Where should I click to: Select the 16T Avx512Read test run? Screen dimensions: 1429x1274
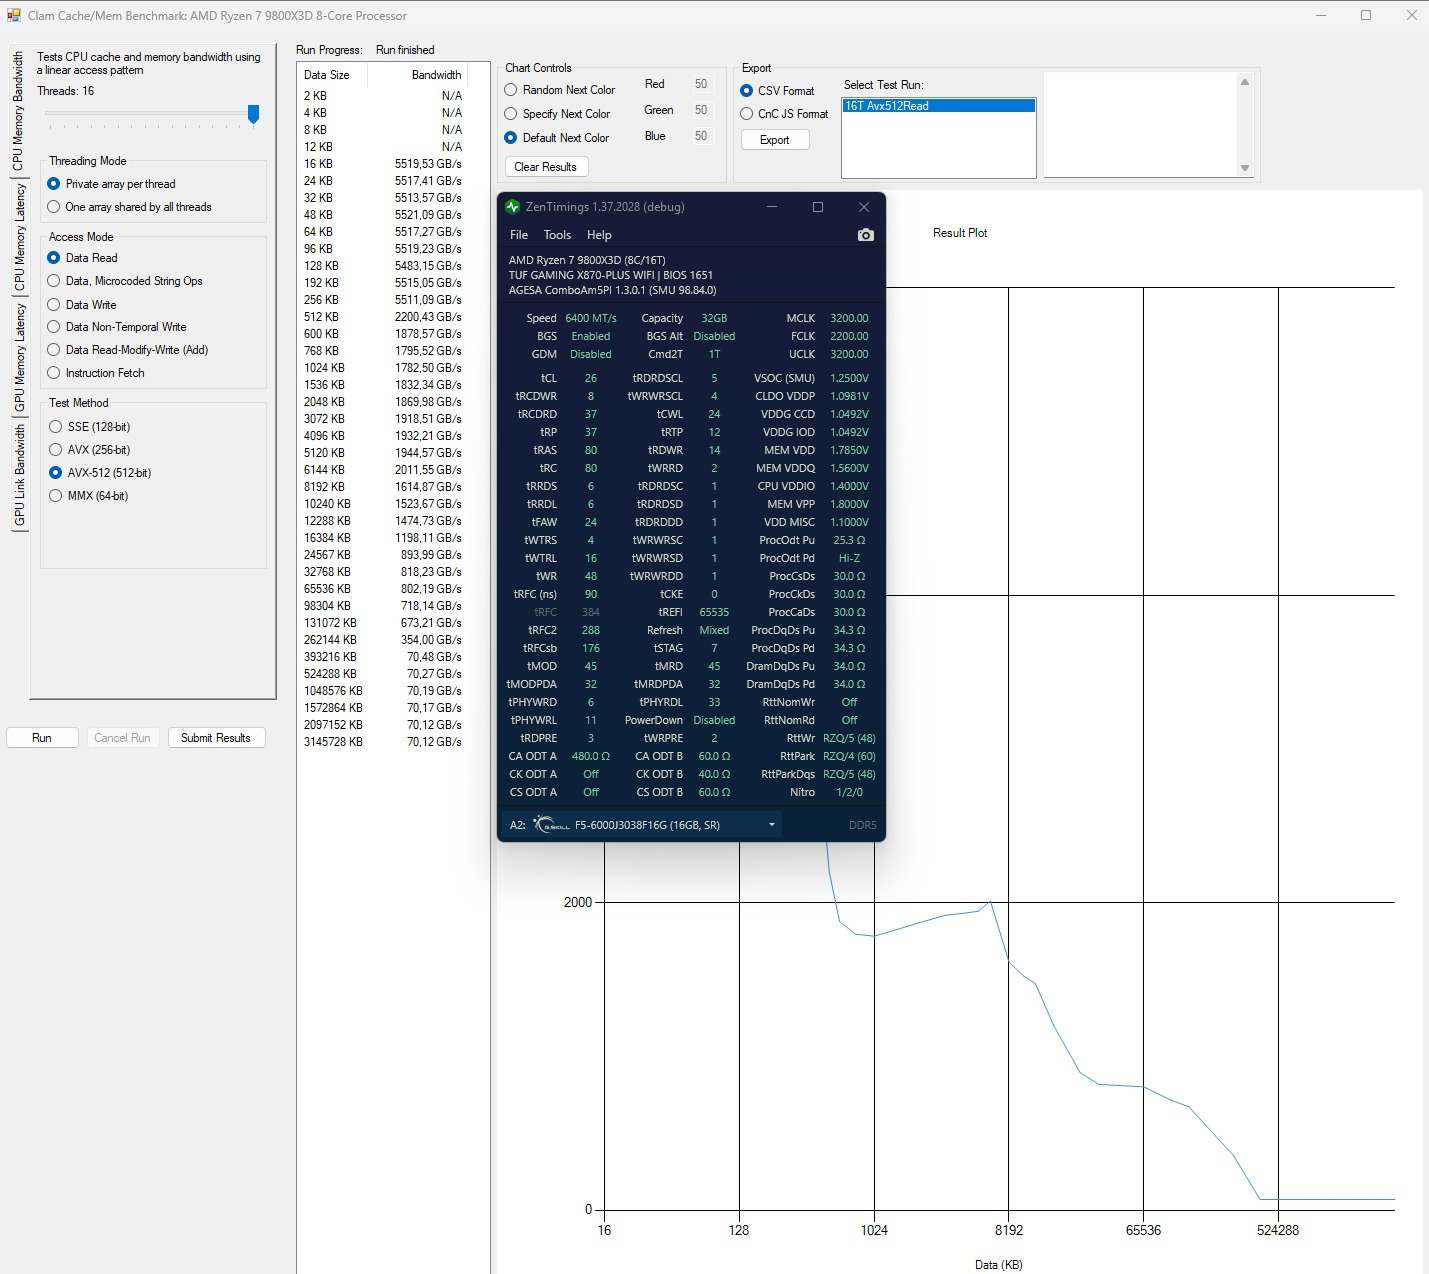coord(938,106)
